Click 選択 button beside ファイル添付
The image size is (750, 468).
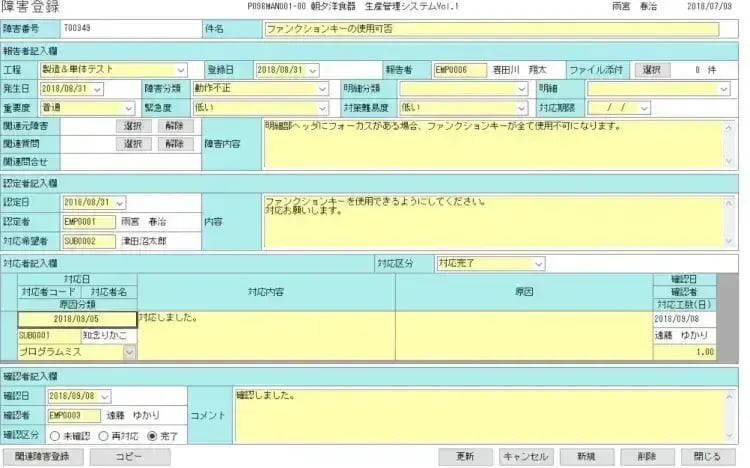(x=651, y=70)
